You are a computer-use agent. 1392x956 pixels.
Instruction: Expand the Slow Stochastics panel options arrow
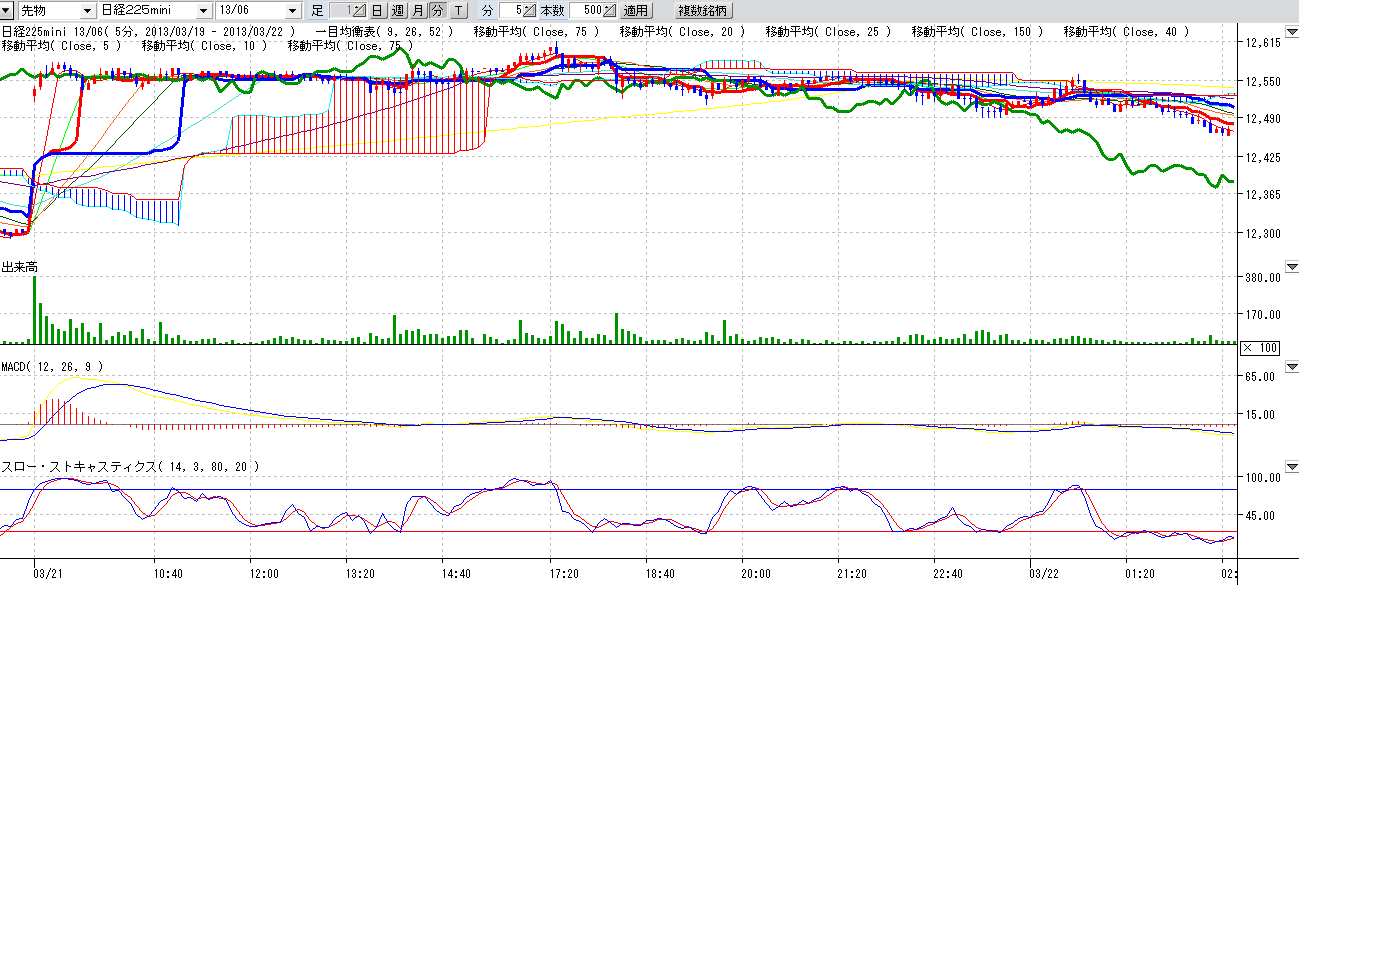pyautogui.click(x=1292, y=467)
